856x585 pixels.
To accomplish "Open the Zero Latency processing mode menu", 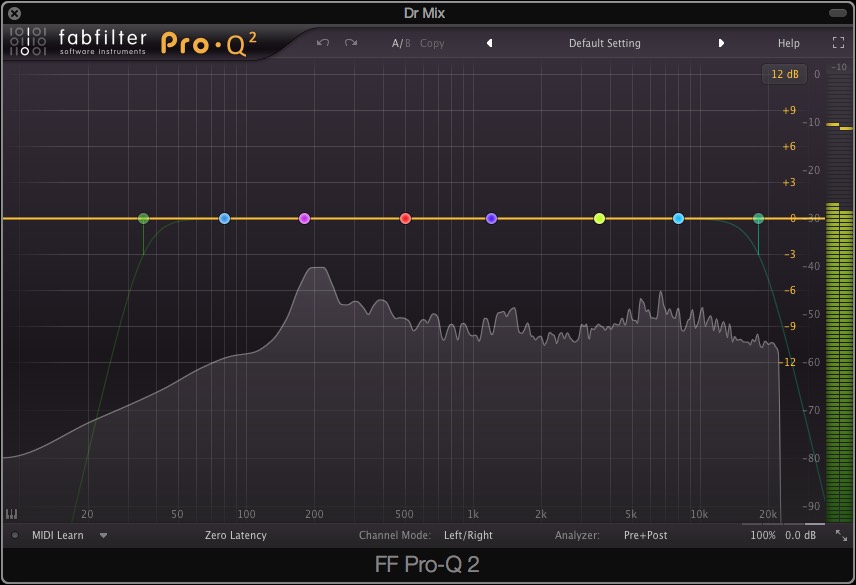I will click(236, 535).
